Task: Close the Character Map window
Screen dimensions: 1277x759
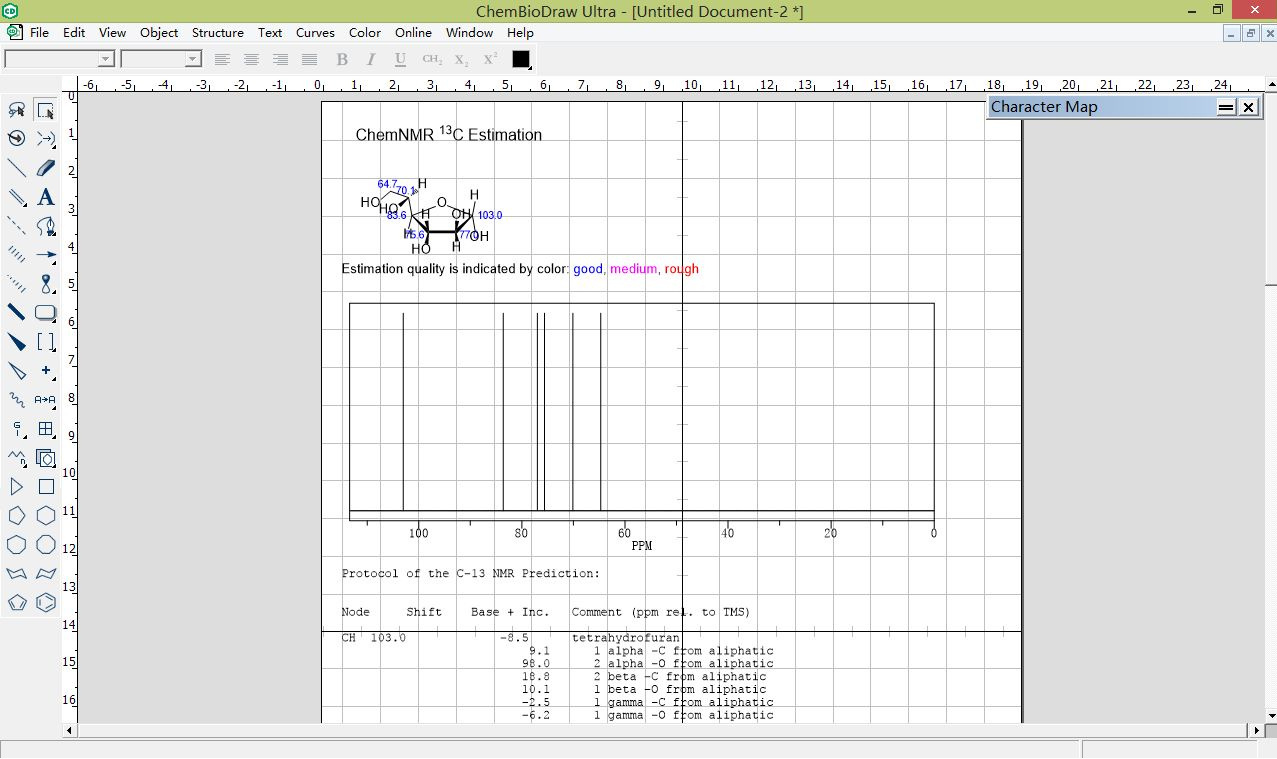Action: click(x=1248, y=107)
